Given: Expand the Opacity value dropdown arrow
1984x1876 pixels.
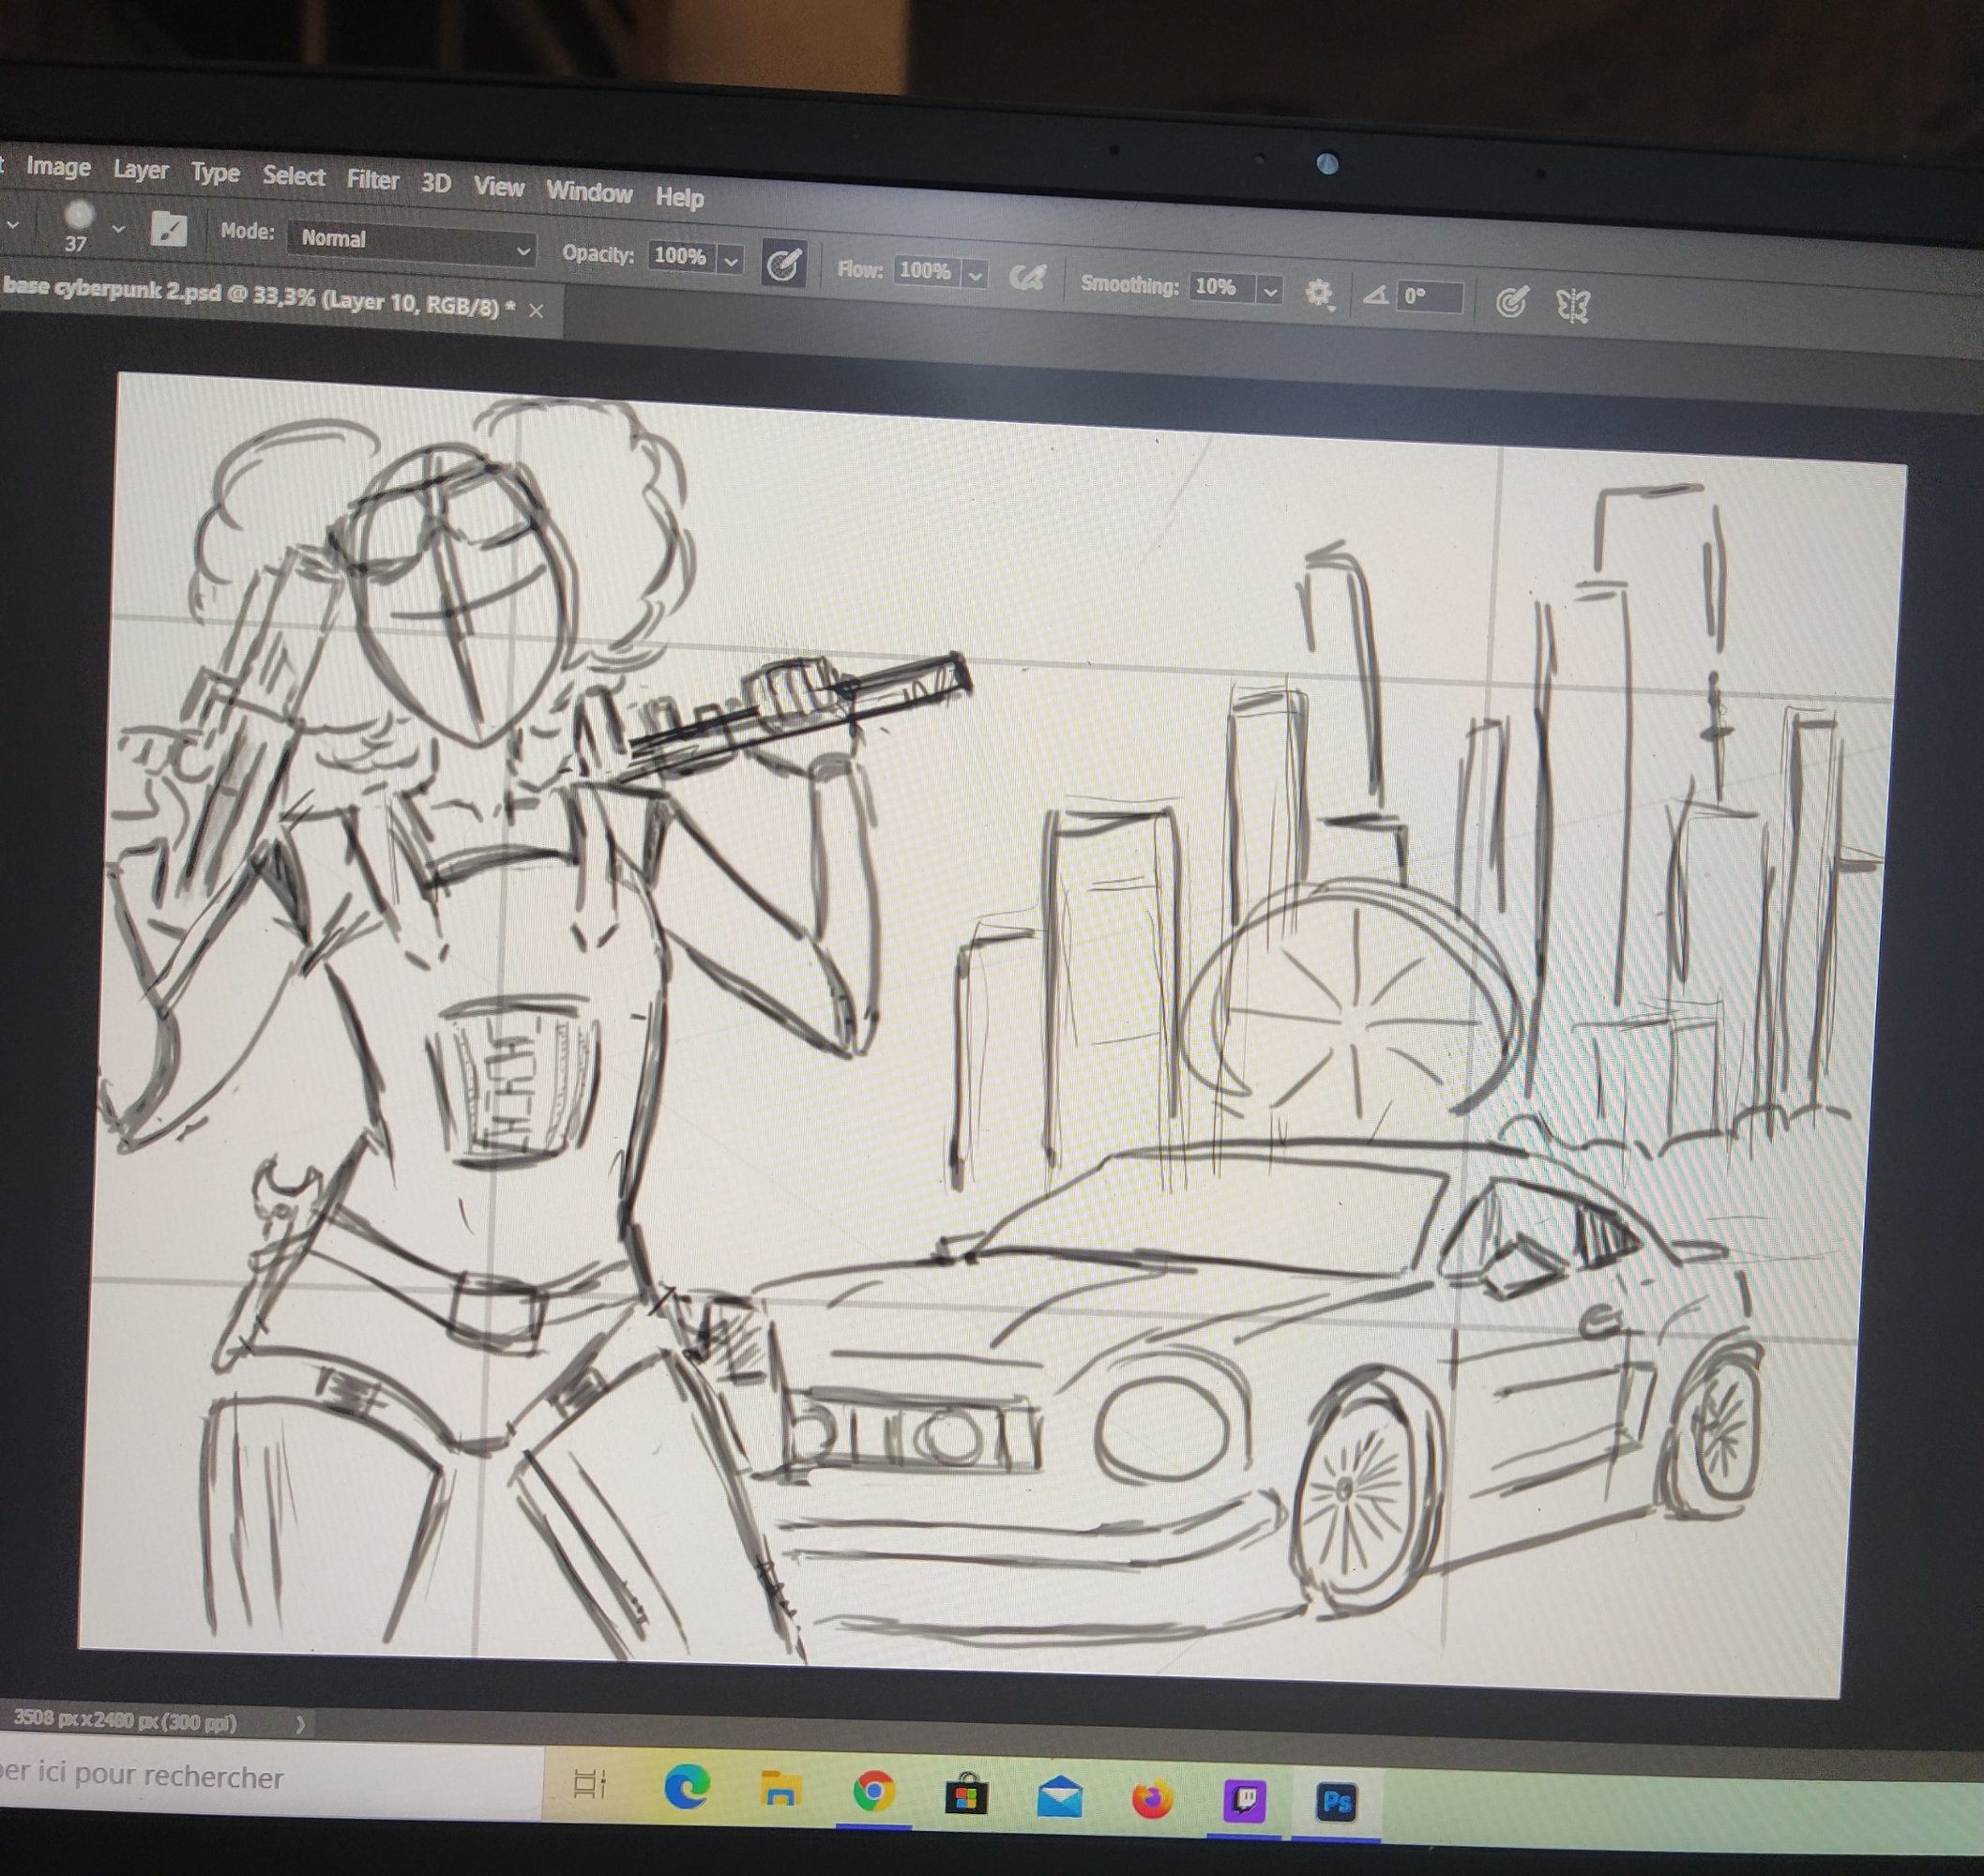Looking at the screenshot, I should click(x=732, y=261).
